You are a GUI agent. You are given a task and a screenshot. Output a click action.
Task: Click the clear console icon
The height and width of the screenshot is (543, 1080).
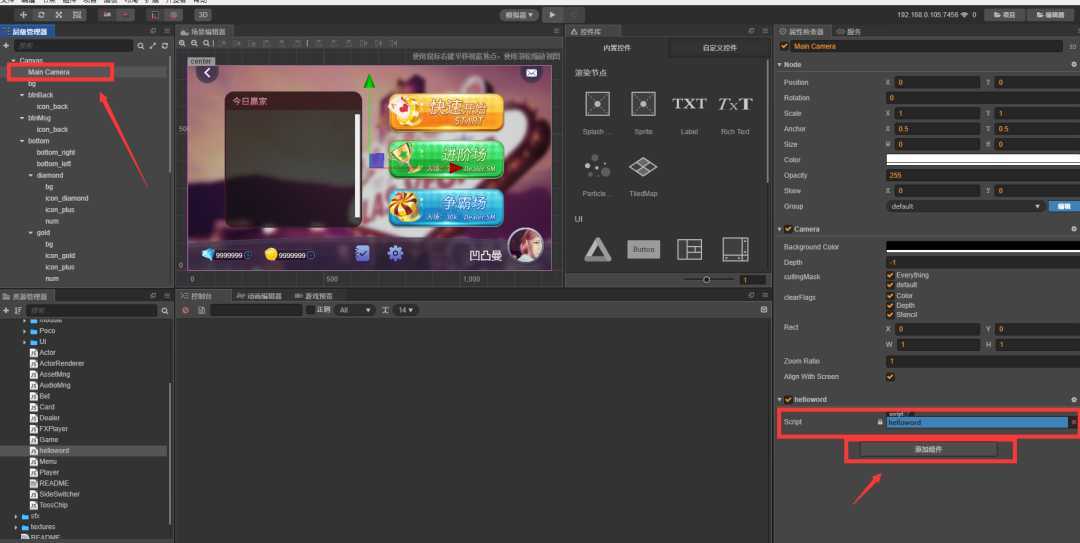186,310
